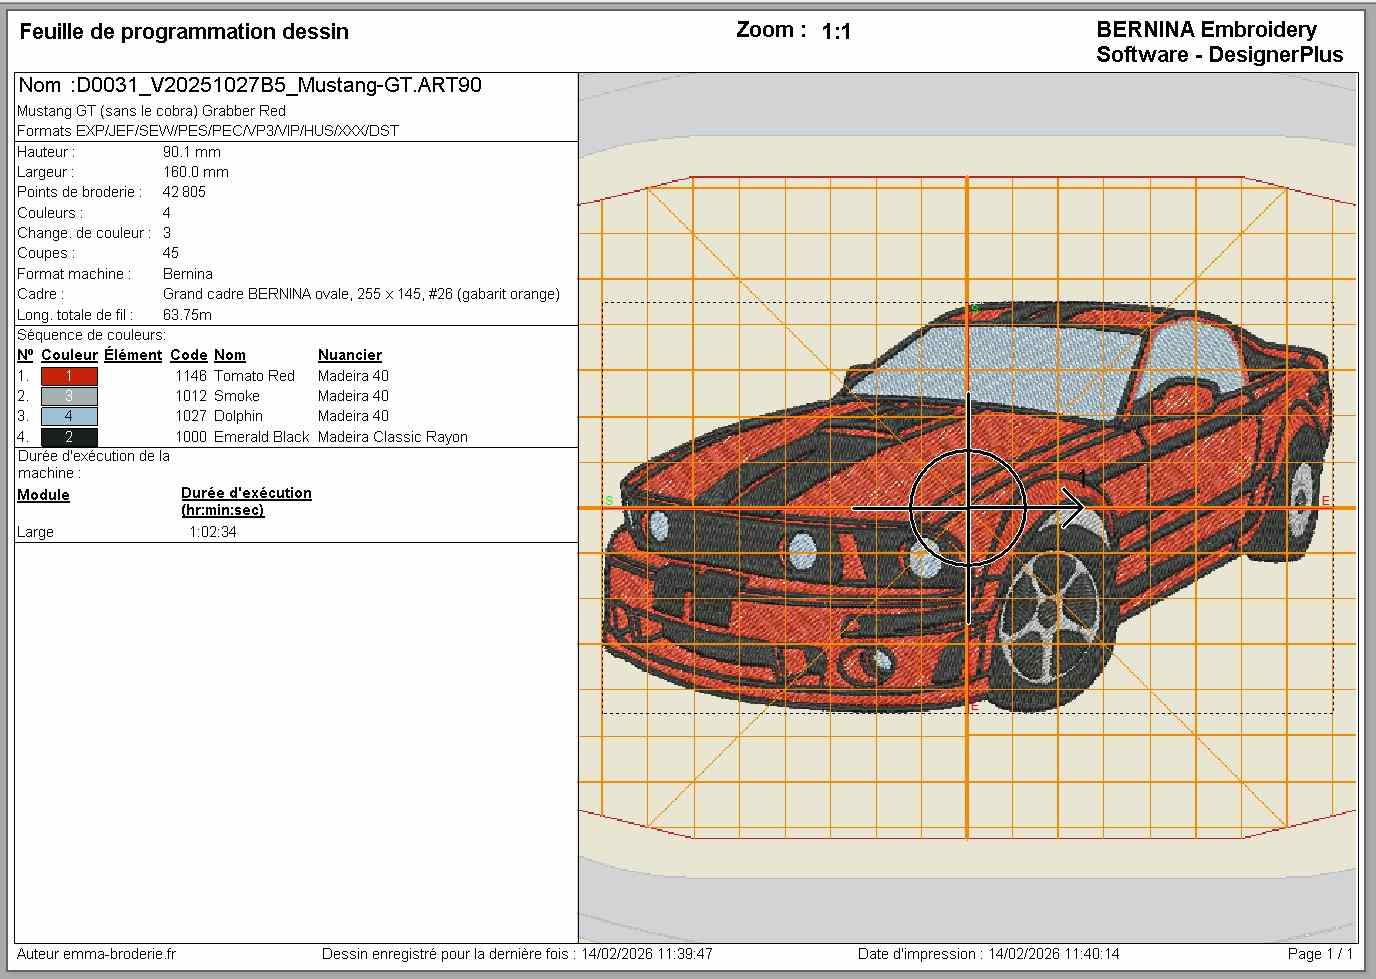The width and height of the screenshot is (1376, 979).
Task: Click the Zoom 1:1 indicator
Action: [793, 31]
